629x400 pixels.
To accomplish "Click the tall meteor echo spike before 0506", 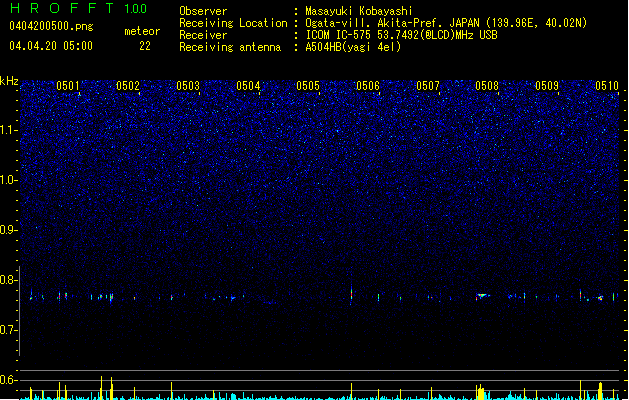I will 351,294.
